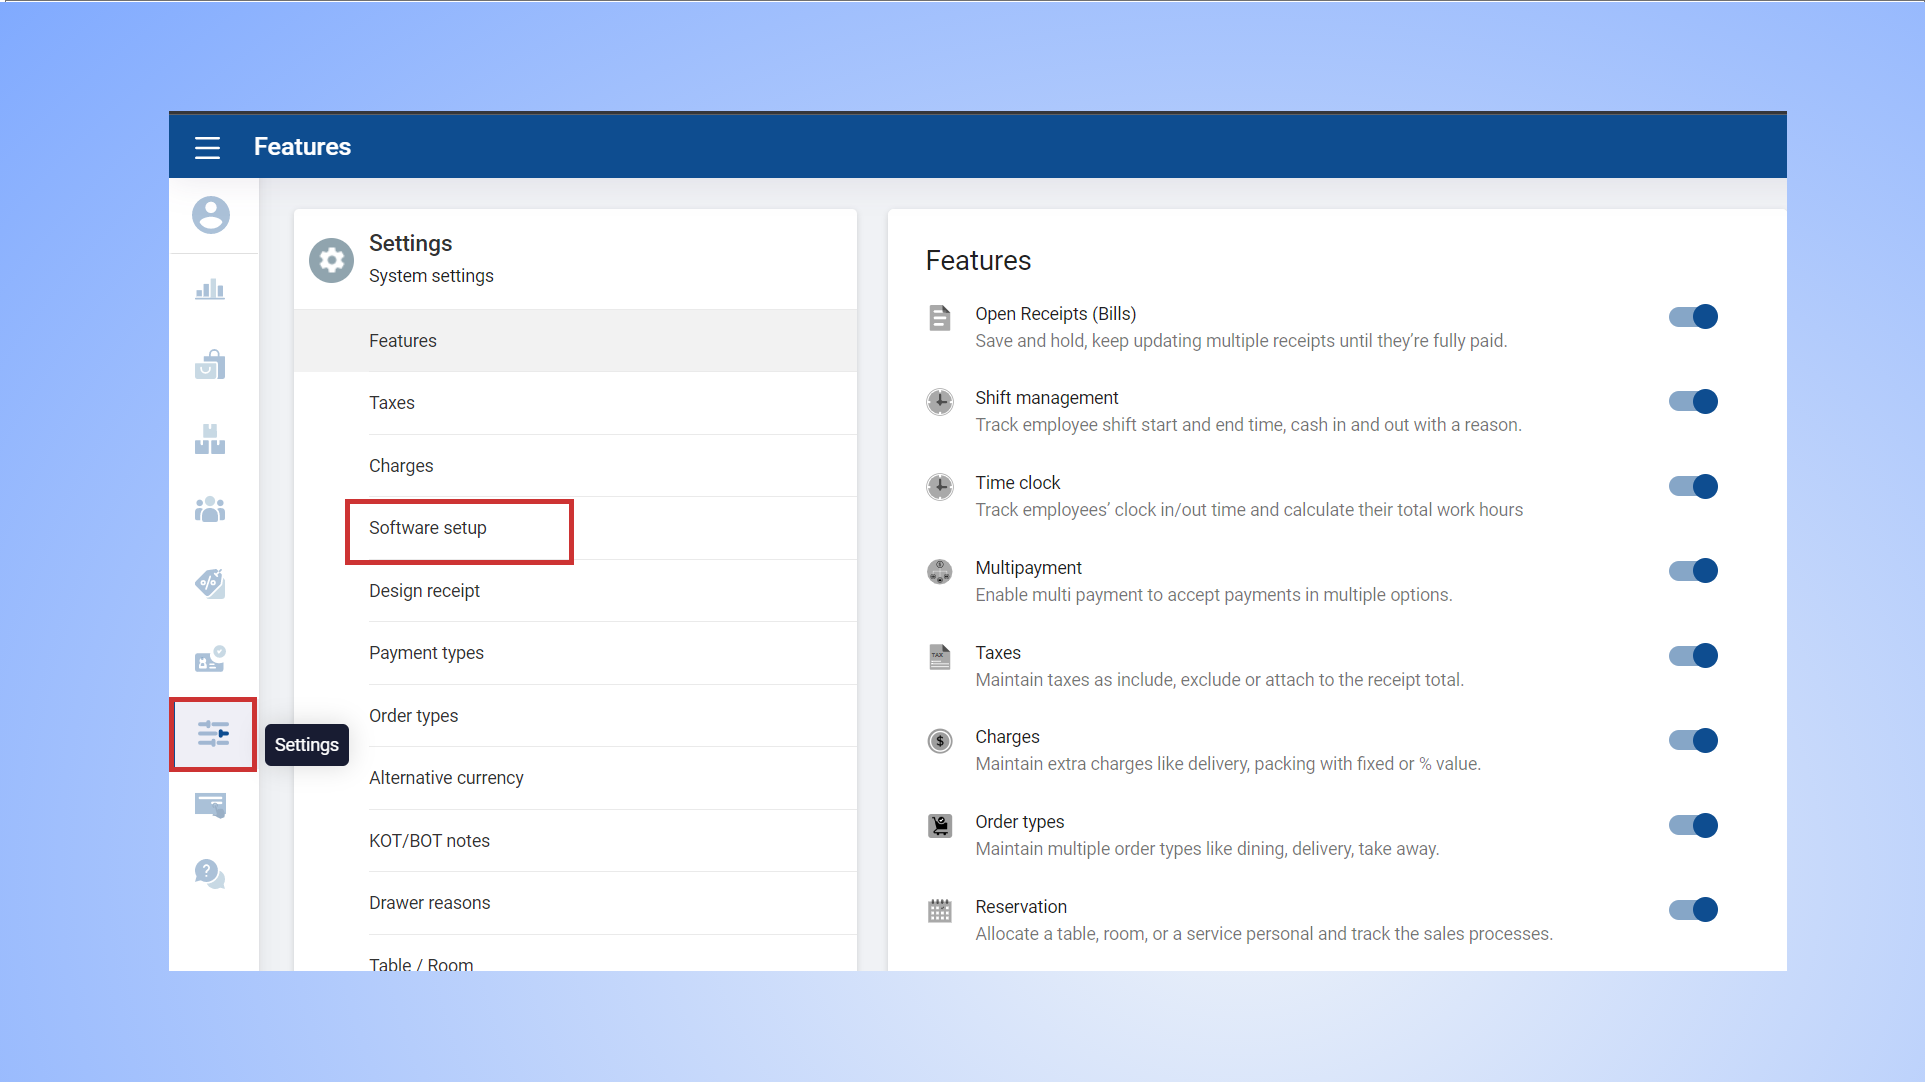
Task: Toggle the Time clock feature
Action: [1693, 487]
